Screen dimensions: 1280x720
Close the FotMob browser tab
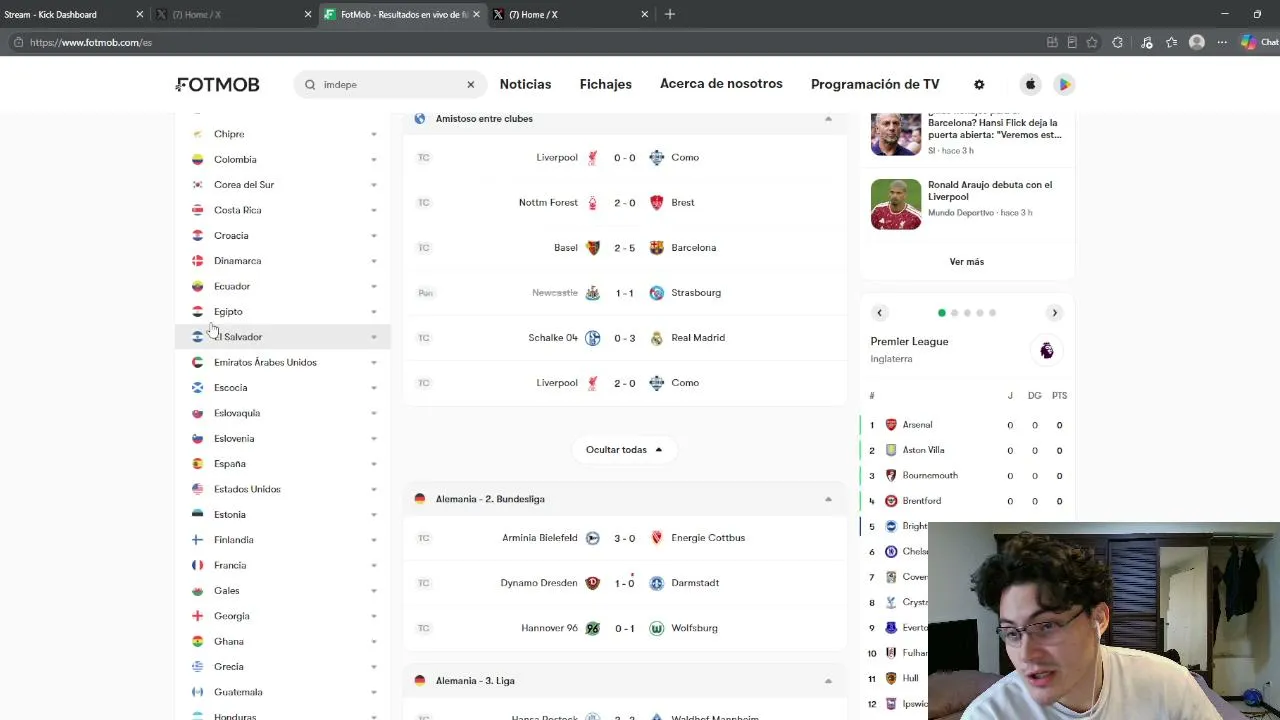pos(476,14)
